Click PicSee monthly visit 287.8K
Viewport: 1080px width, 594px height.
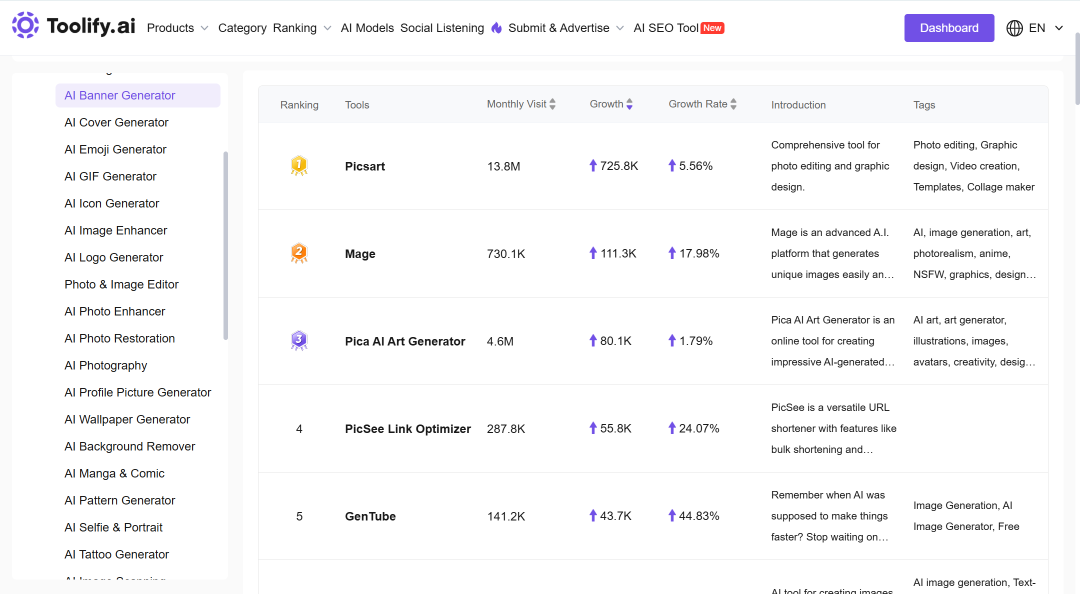506,429
